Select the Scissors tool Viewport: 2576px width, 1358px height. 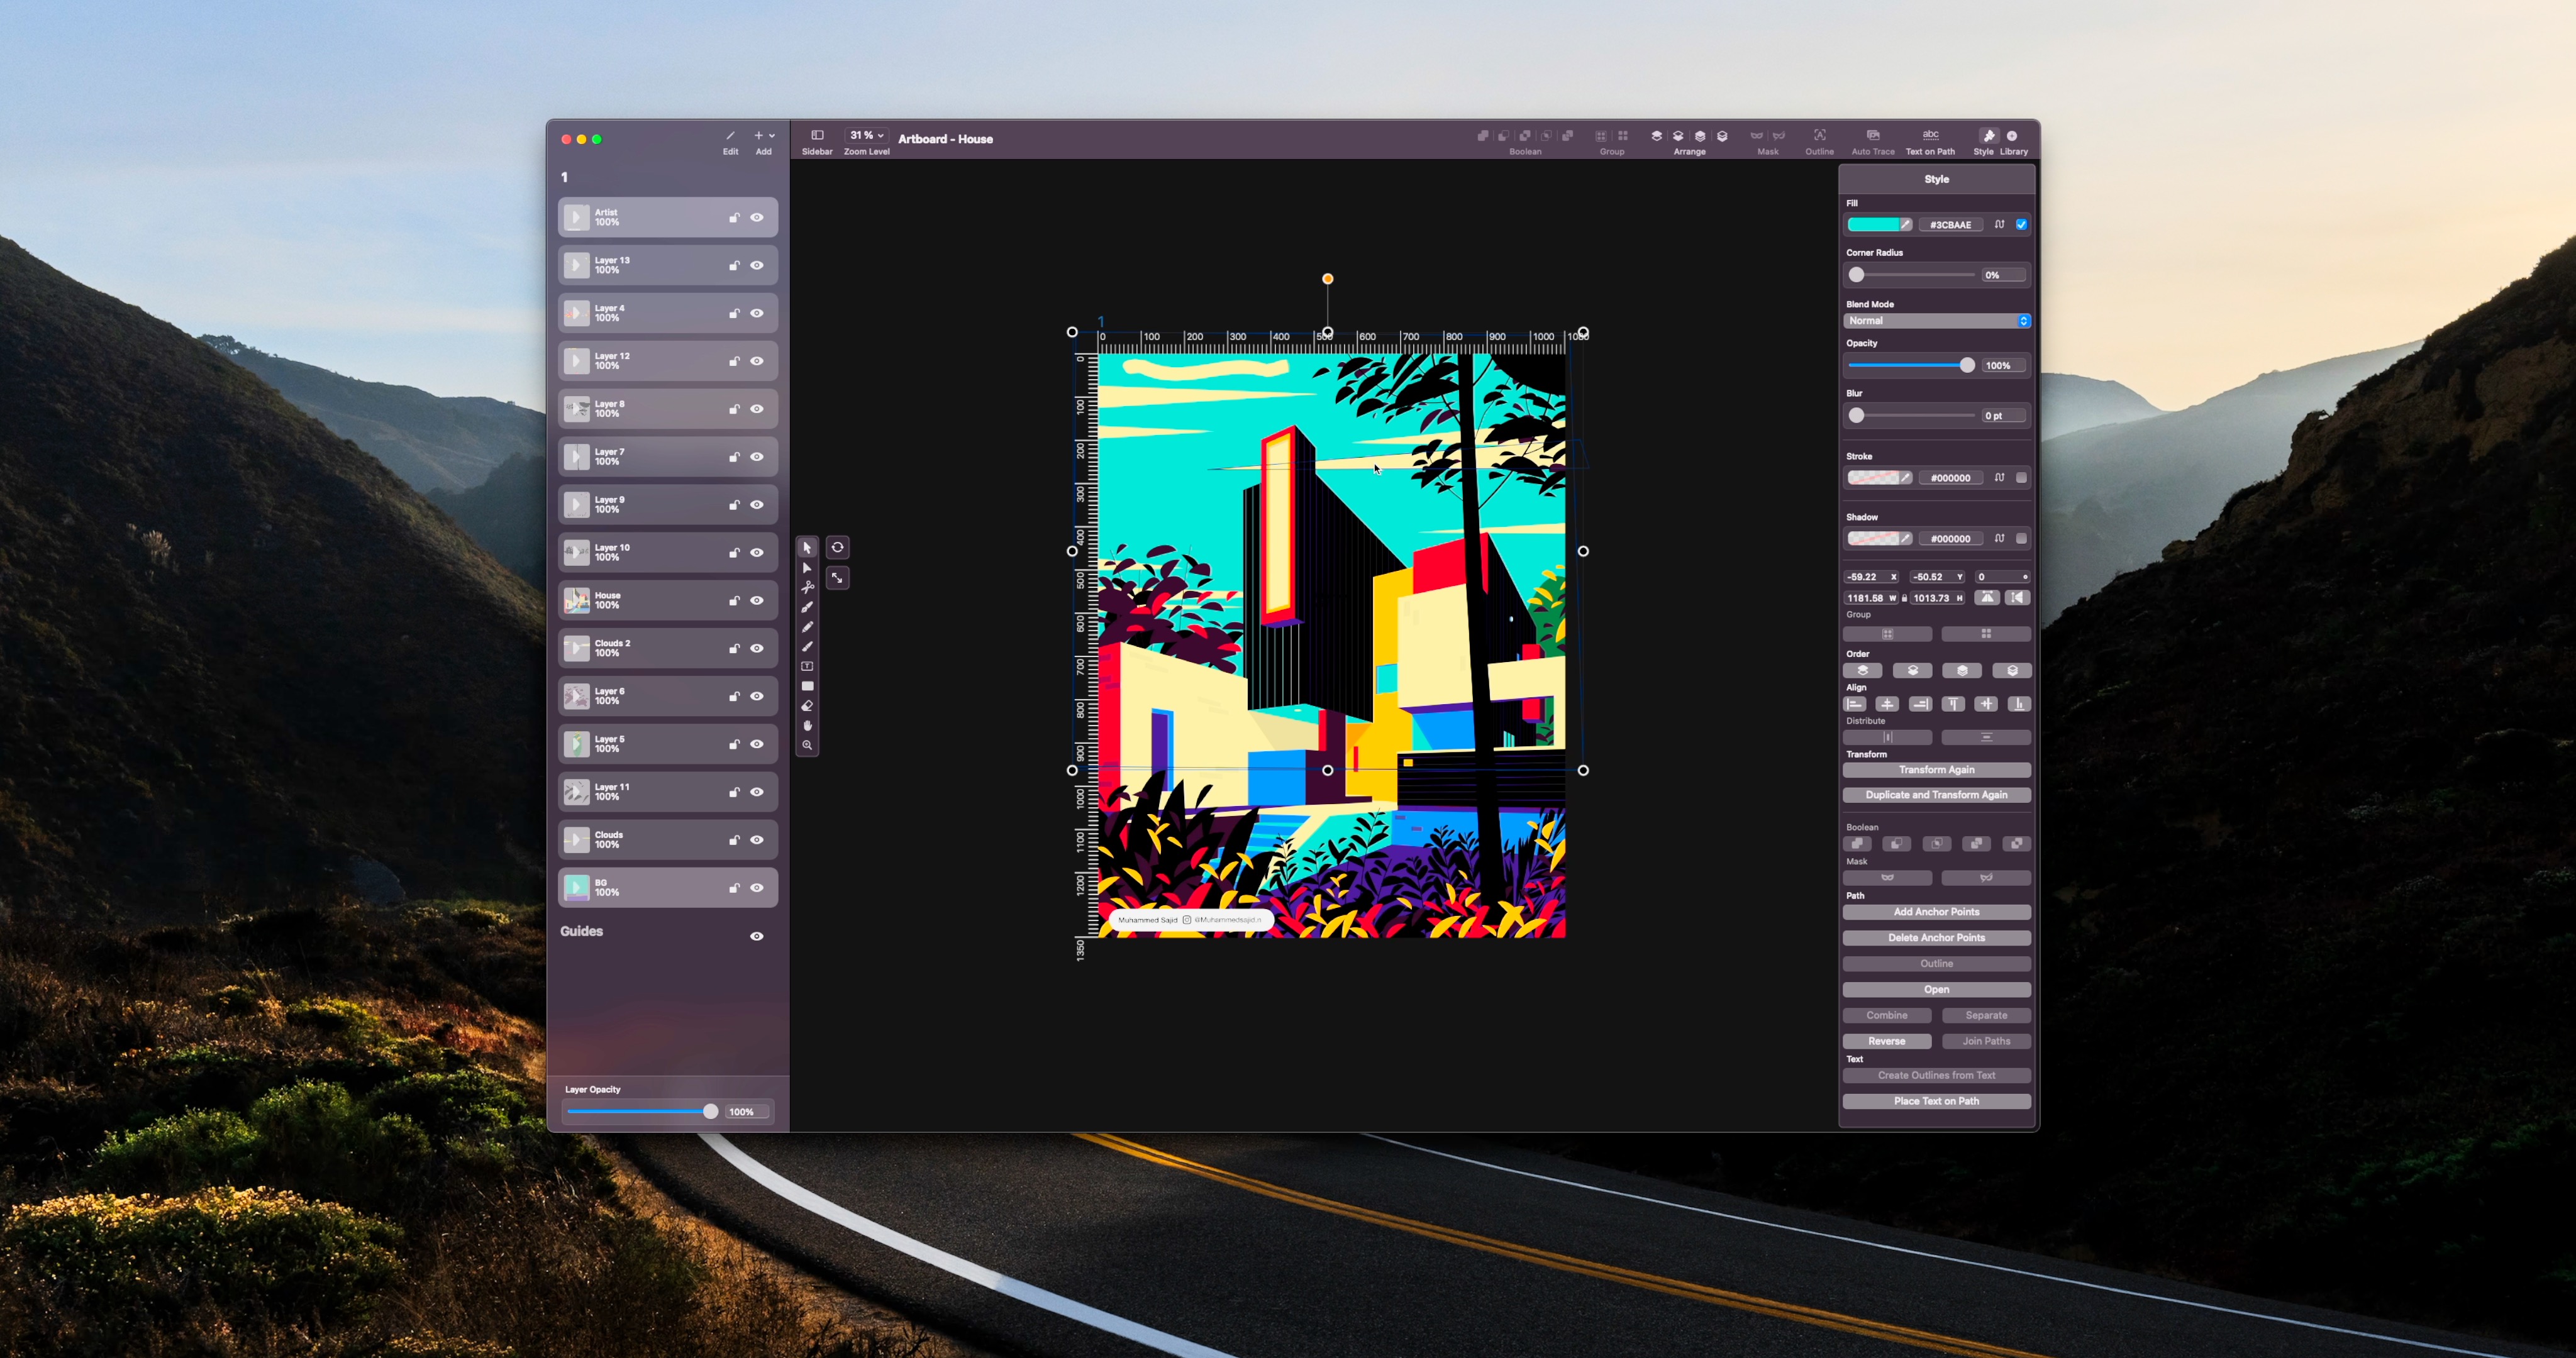pos(807,588)
